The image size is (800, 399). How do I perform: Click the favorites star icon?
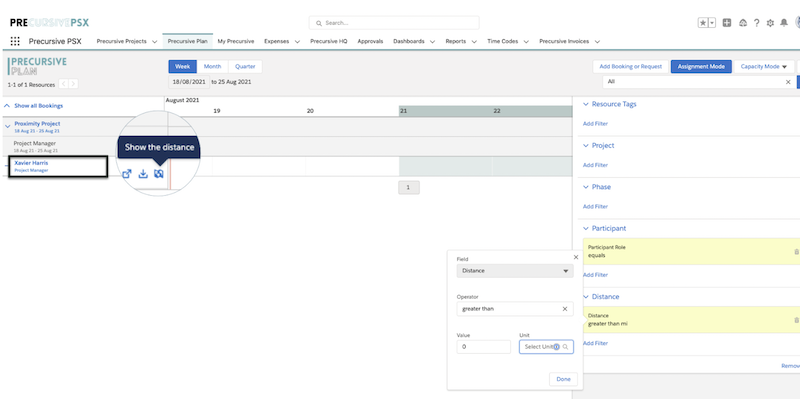pos(703,23)
